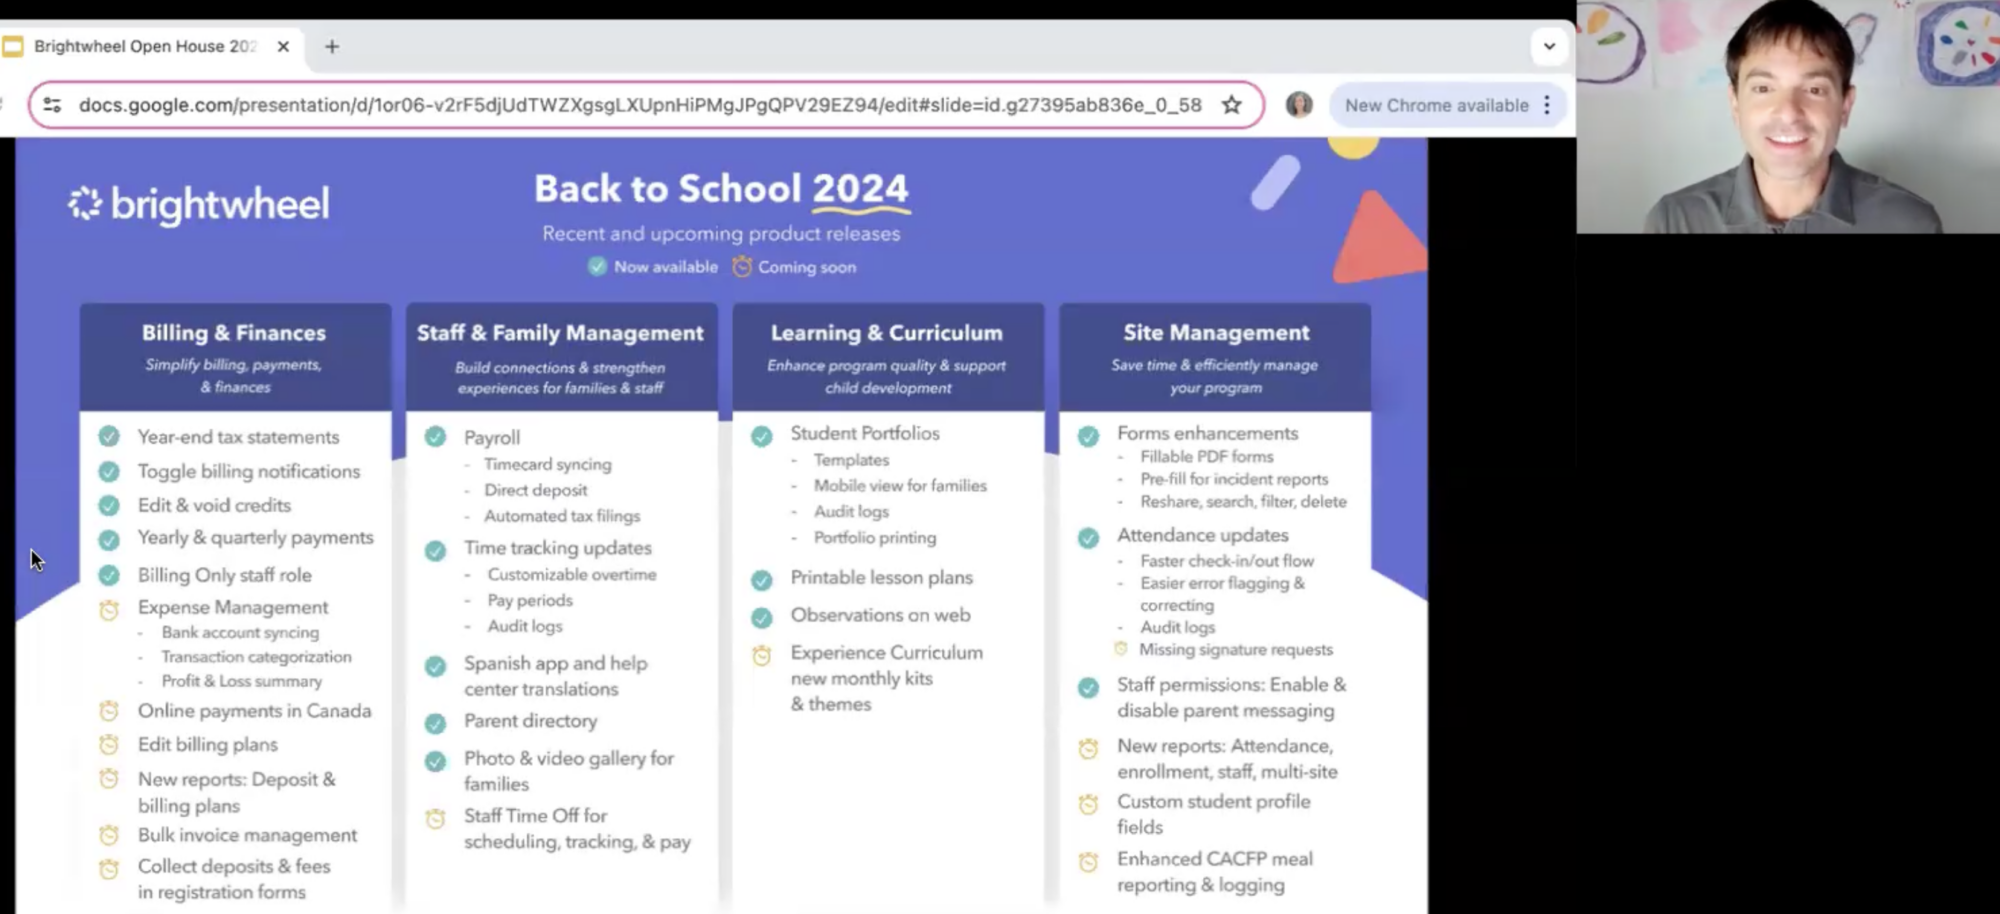Image resolution: width=2000 pixels, height=914 pixels.
Task: Click the 'Fillable PDF forms' sub-item
Action: pos(1206,456)
